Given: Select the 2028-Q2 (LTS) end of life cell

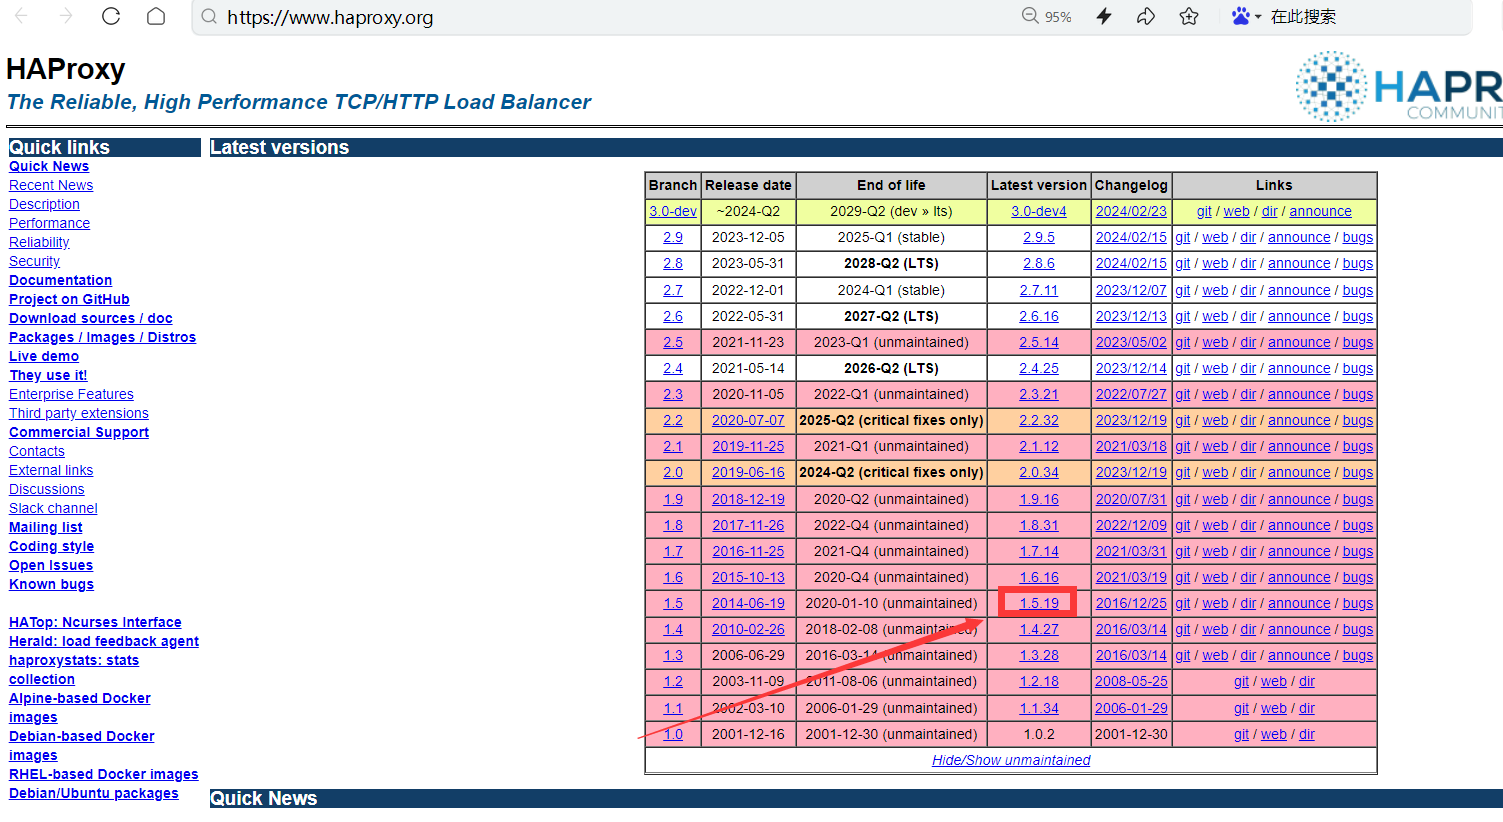Looking at the screenshot, I should 891,263.
